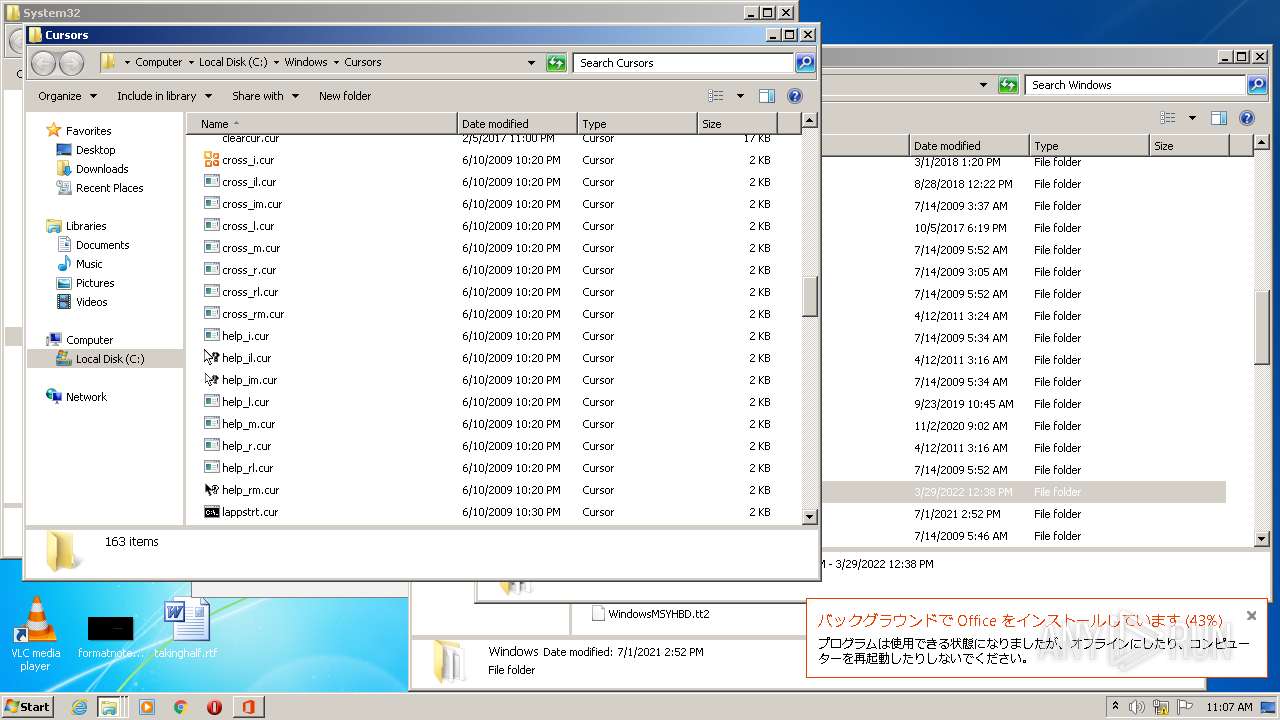Image resolution: width=1280 pixels, height=720 pixels.
Task: Sort by Type column in Windows window
Action: [x=1089, y=146]
